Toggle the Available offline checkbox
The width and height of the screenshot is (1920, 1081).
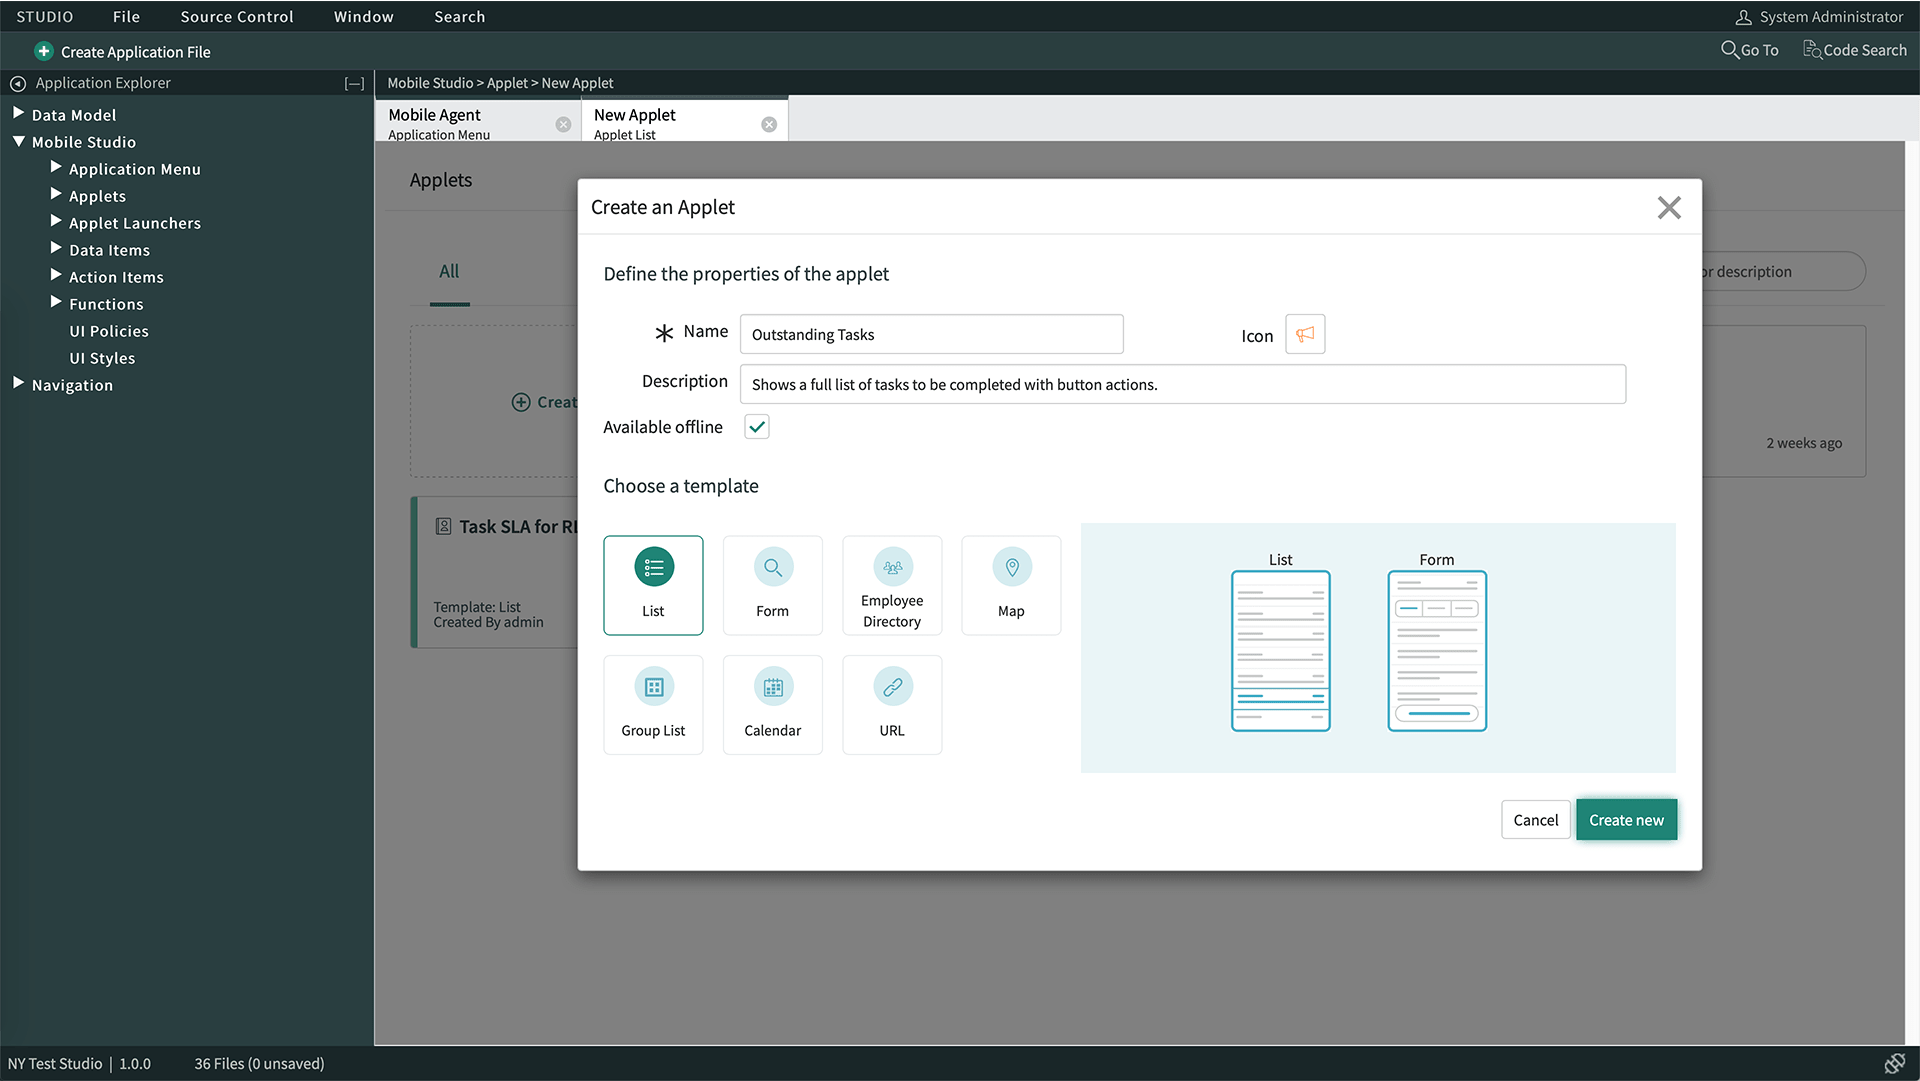point(756,426)
